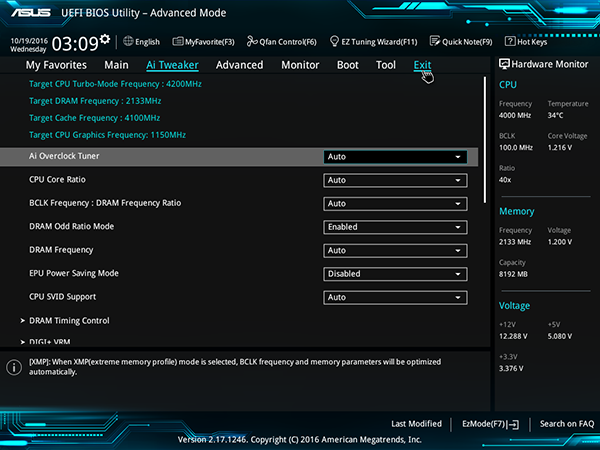
Task: Click the 34°C temperature value
Action: click(555, 115)
